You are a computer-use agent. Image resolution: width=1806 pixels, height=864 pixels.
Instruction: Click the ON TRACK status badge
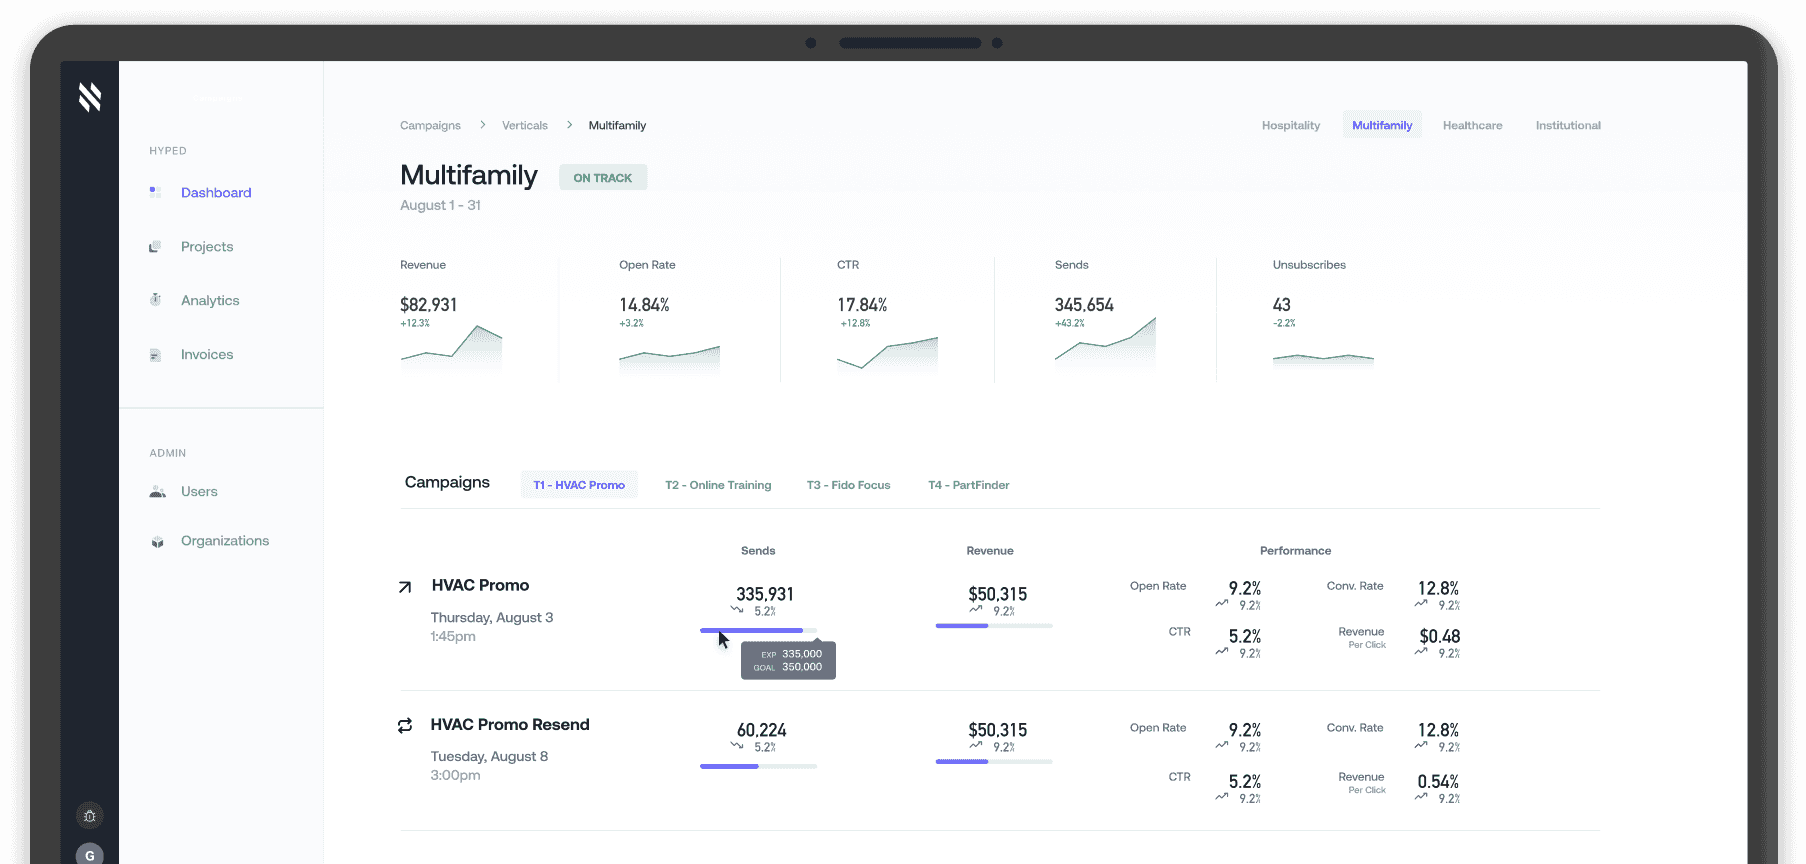coord(602,178)
